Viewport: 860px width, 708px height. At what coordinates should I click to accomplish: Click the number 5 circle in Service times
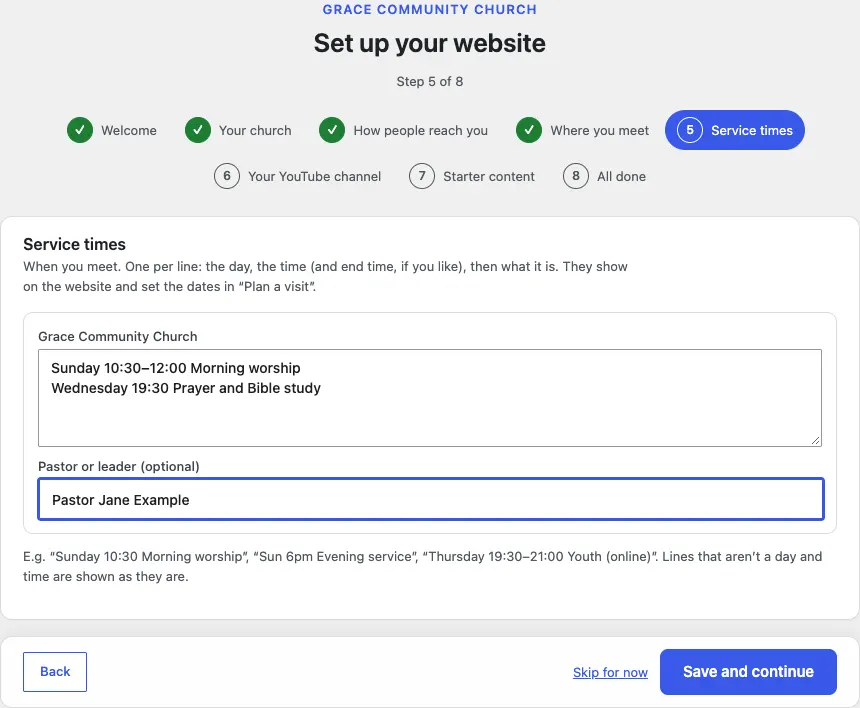690,130
